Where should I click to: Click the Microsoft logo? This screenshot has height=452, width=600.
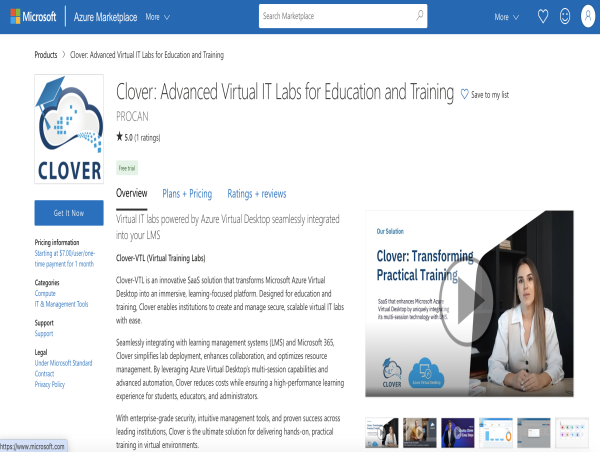[33, 16]
